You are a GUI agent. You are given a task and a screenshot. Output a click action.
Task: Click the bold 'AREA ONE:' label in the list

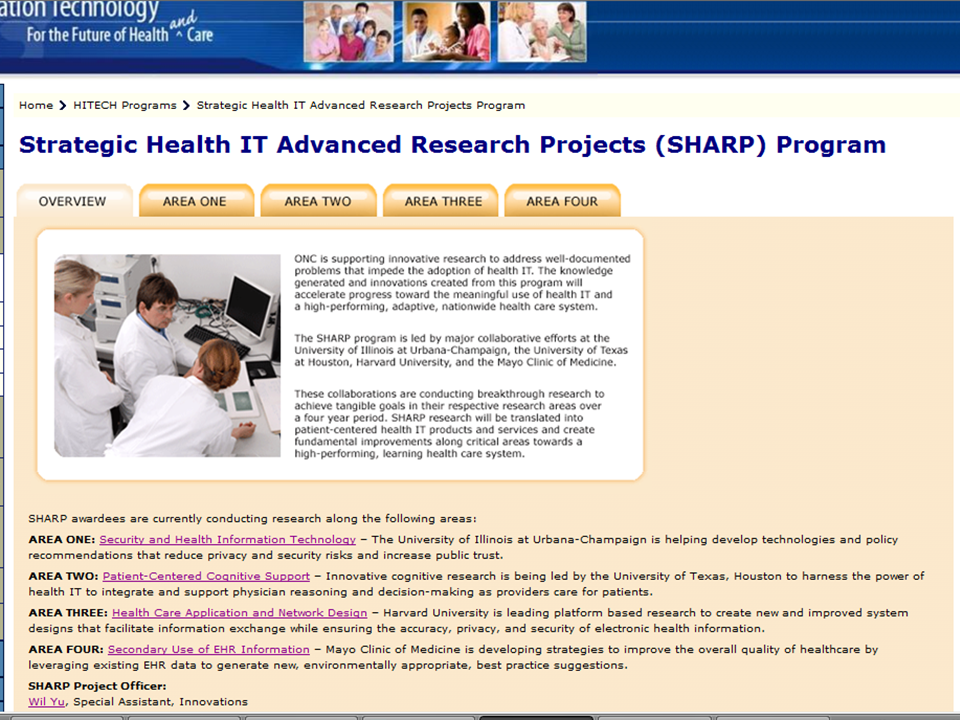62,539
